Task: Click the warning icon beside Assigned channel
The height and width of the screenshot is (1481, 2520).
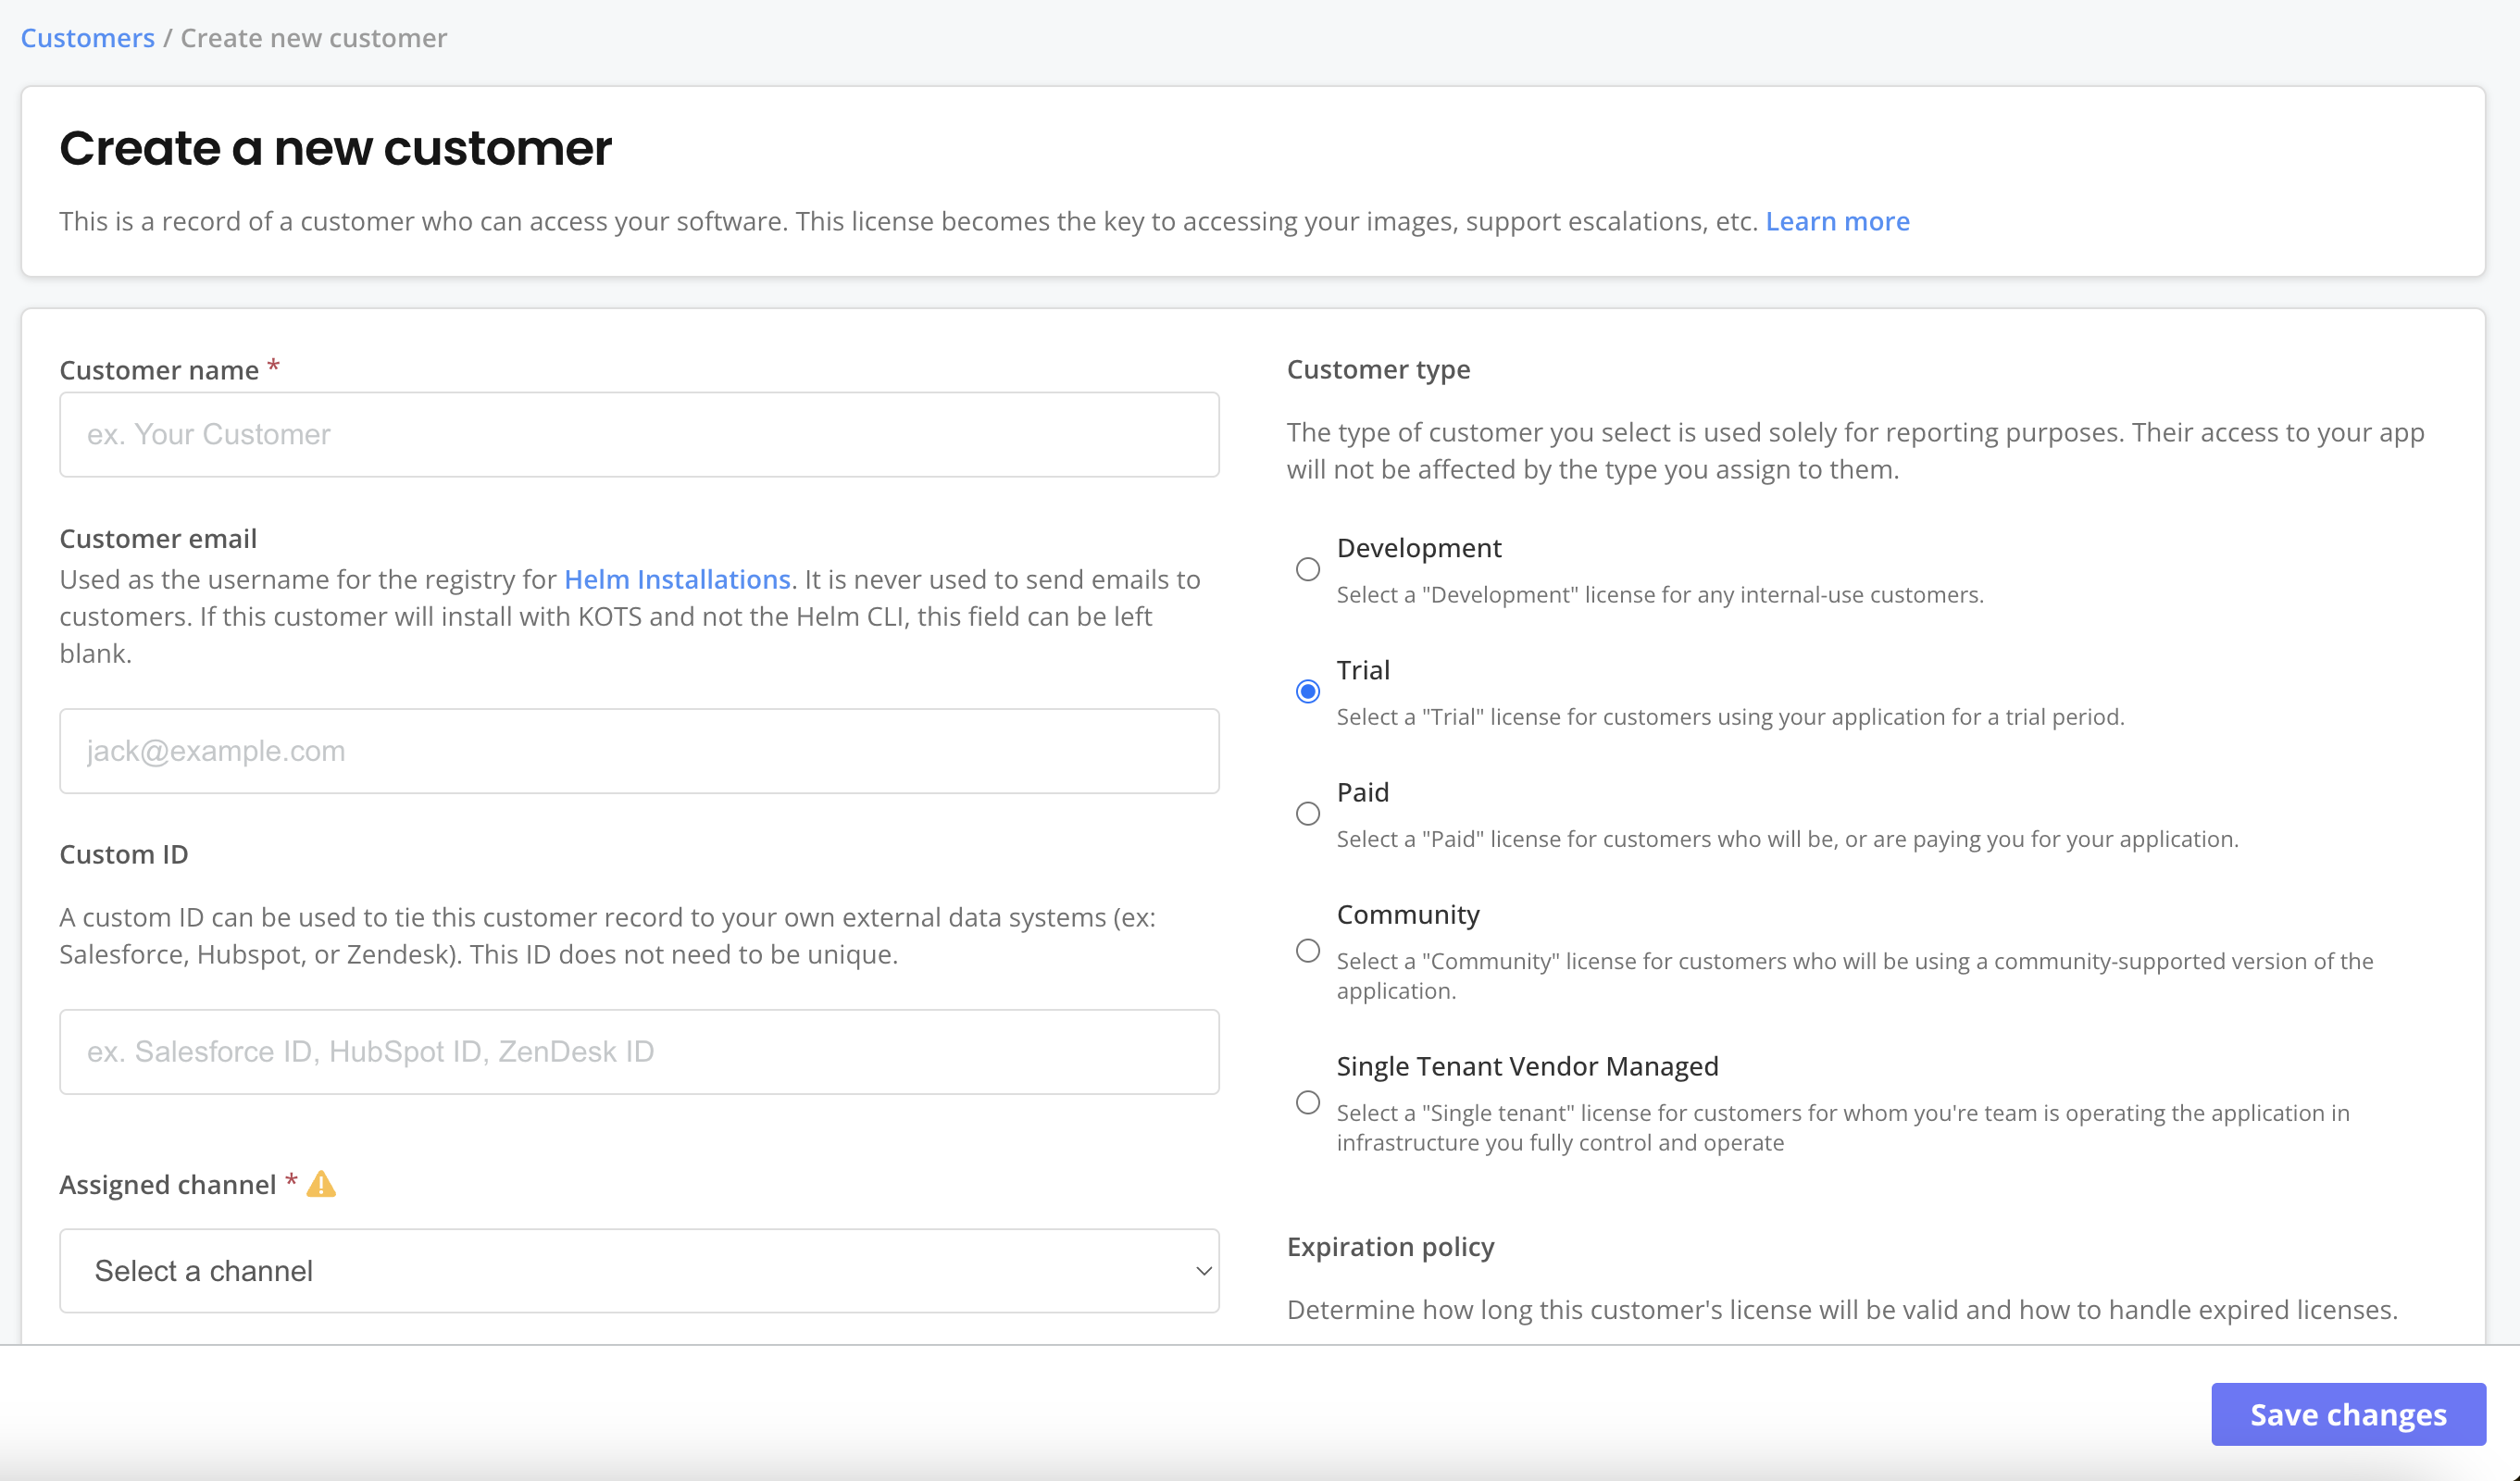Action: [322, 1184]
